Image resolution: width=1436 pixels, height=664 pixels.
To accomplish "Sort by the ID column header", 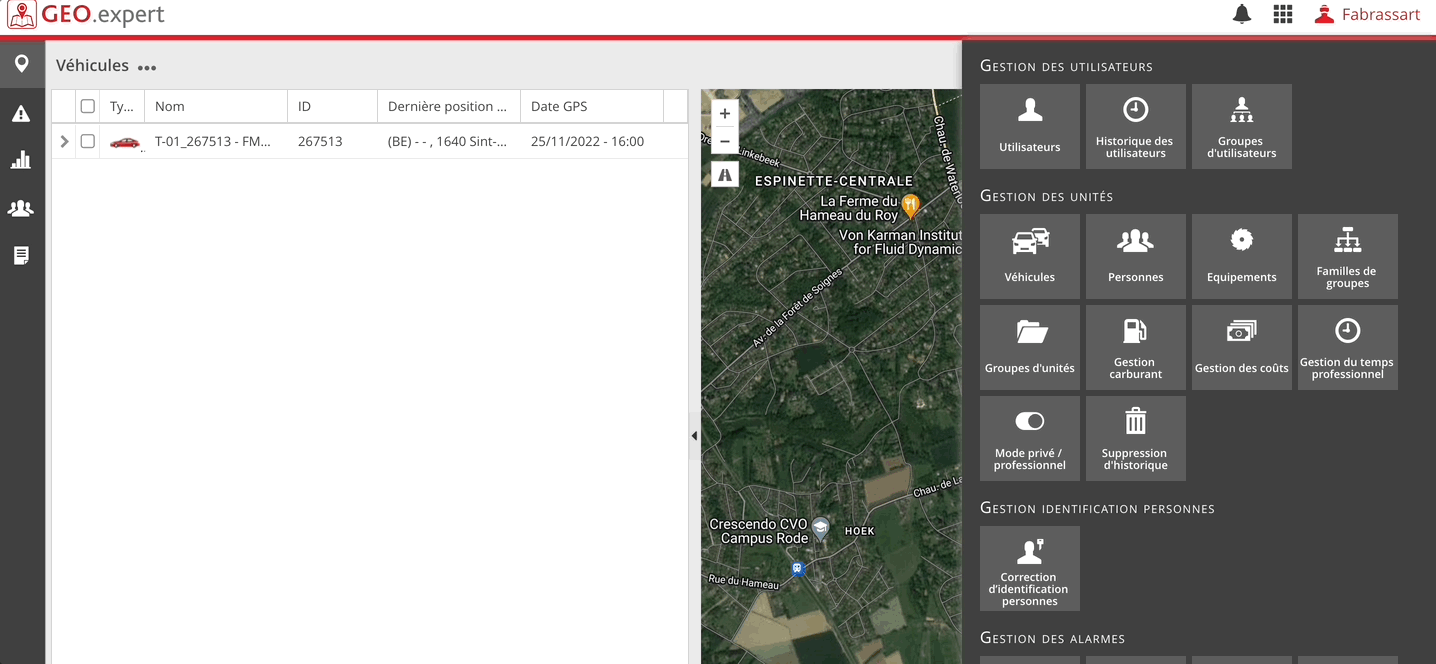I will pyautogui.click(x=332, y=106).
